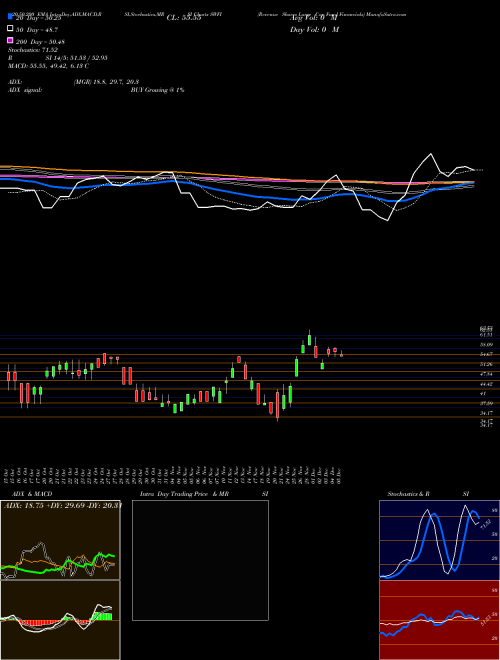Open the ADX indicator chart panel
Screen dimensions: 500x660
click(60, 540)
